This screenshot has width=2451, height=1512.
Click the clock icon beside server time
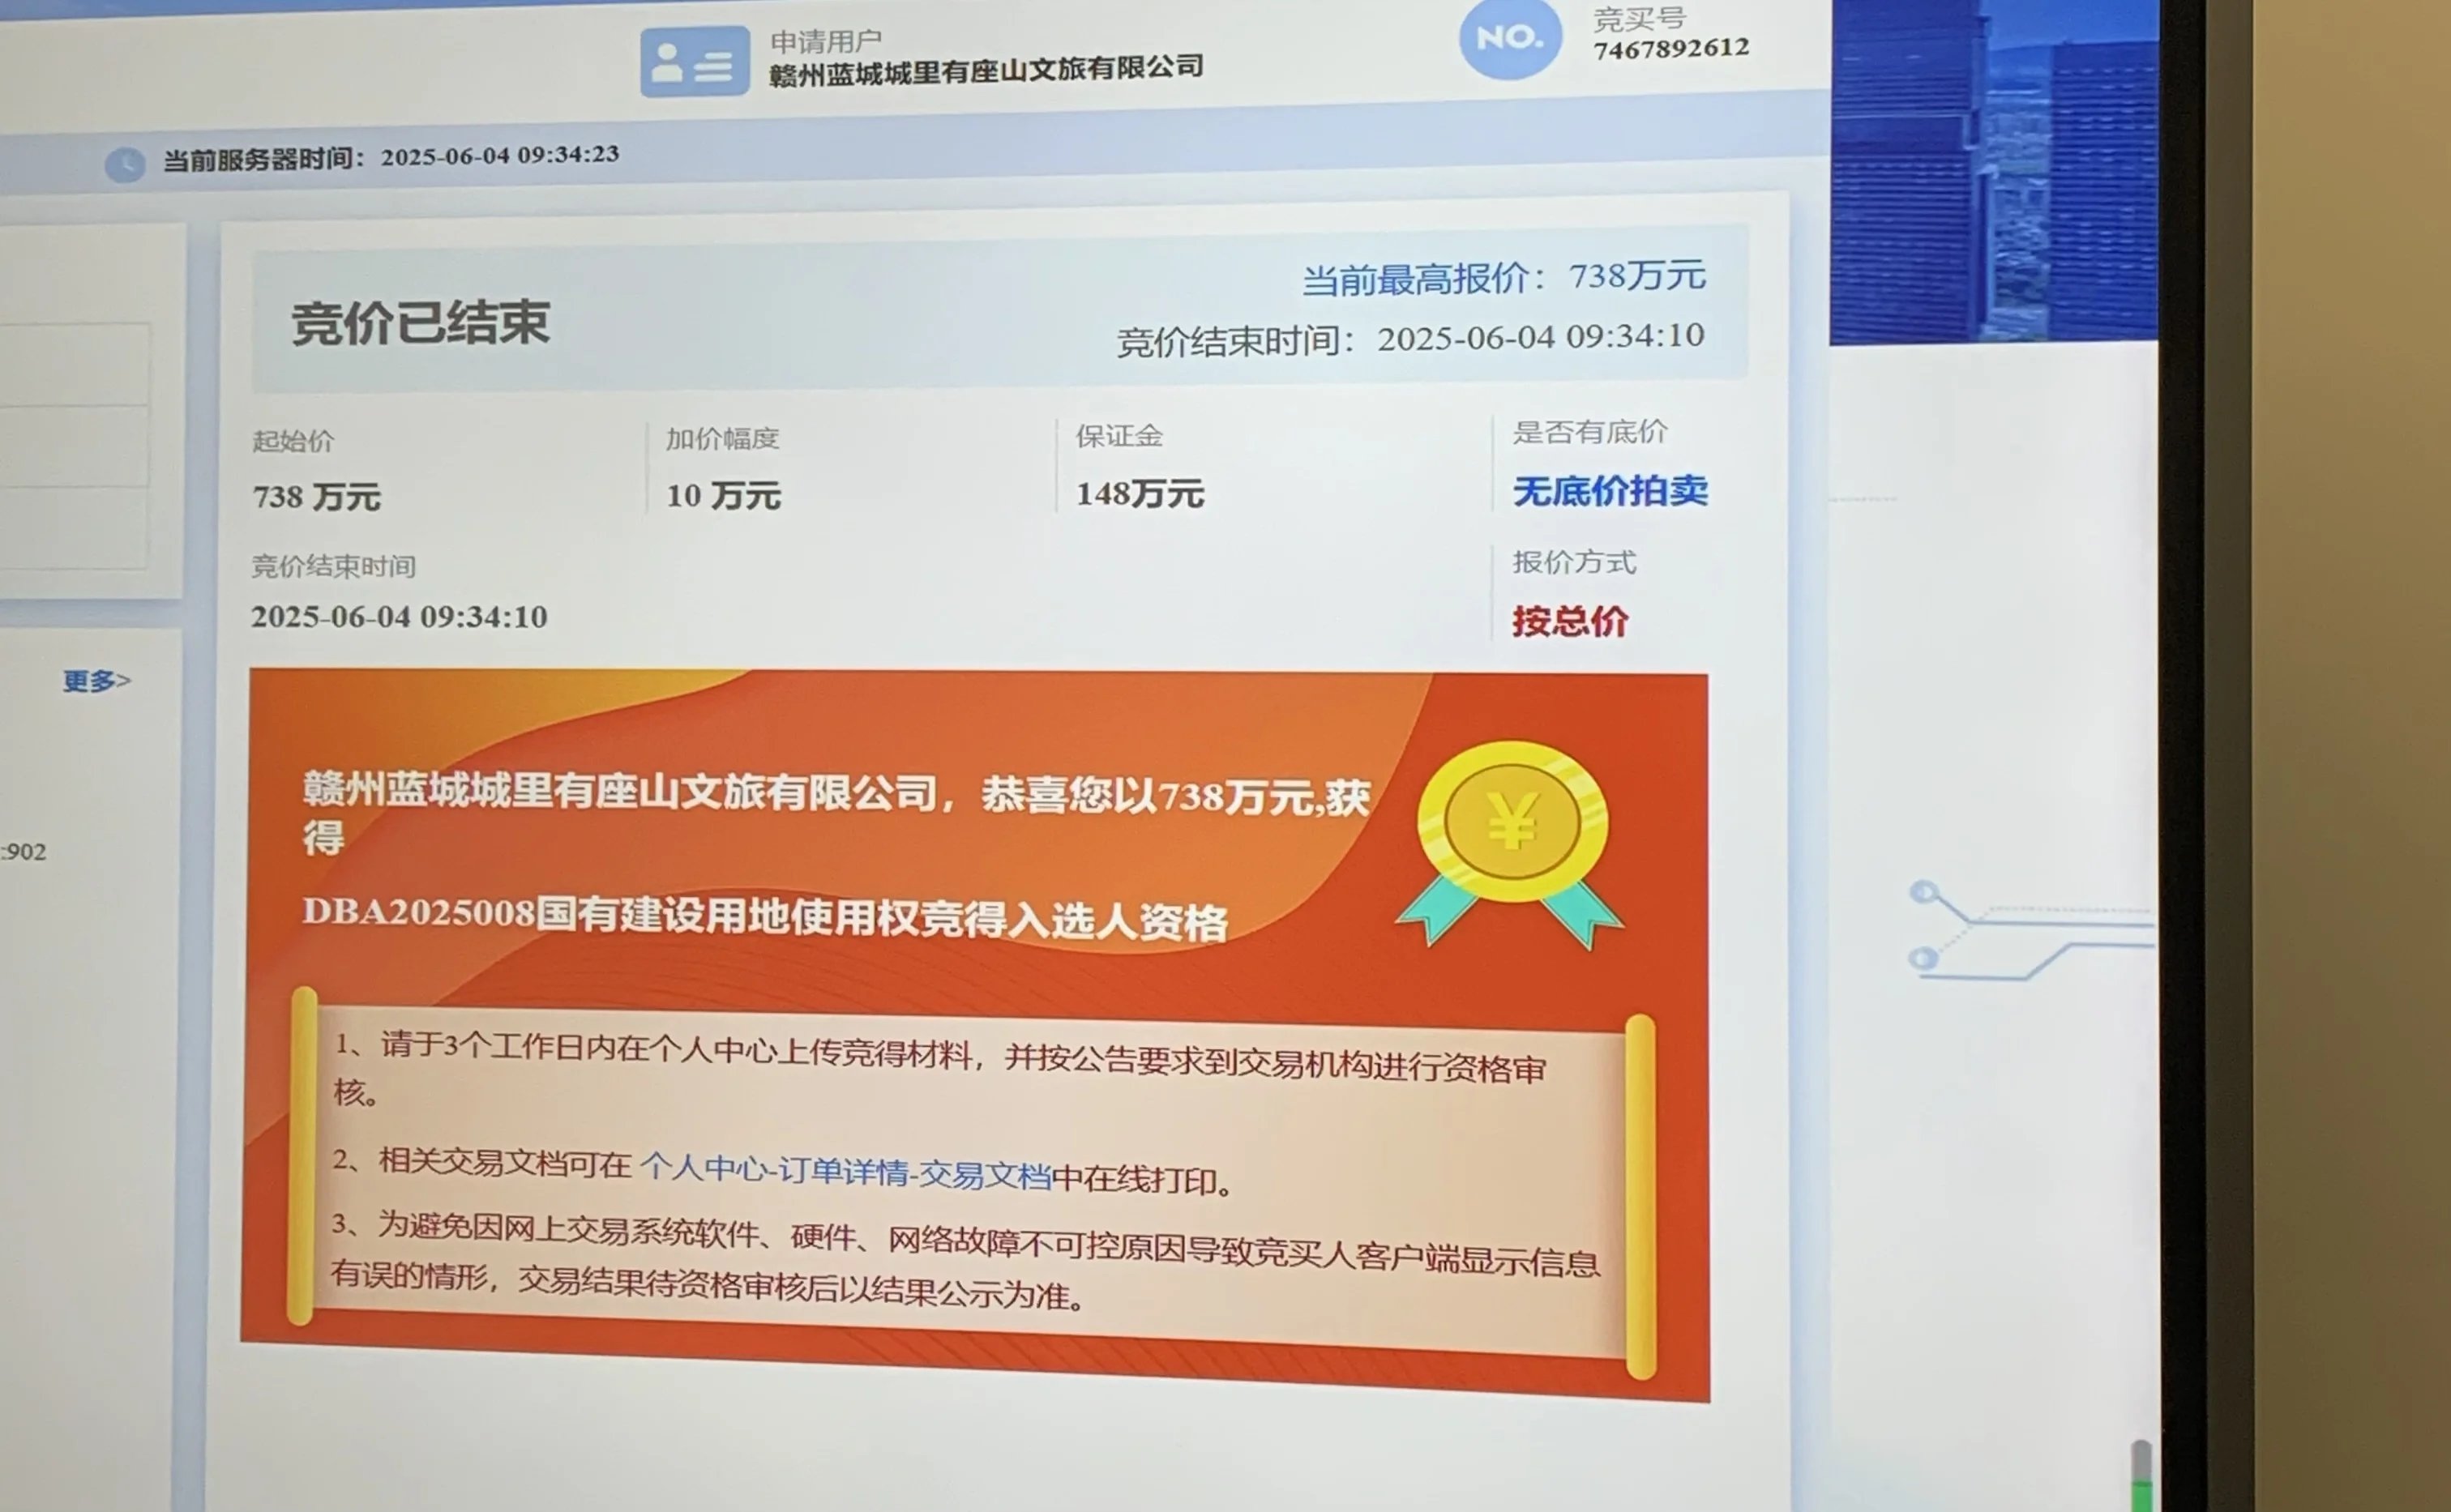click(125, 163)
